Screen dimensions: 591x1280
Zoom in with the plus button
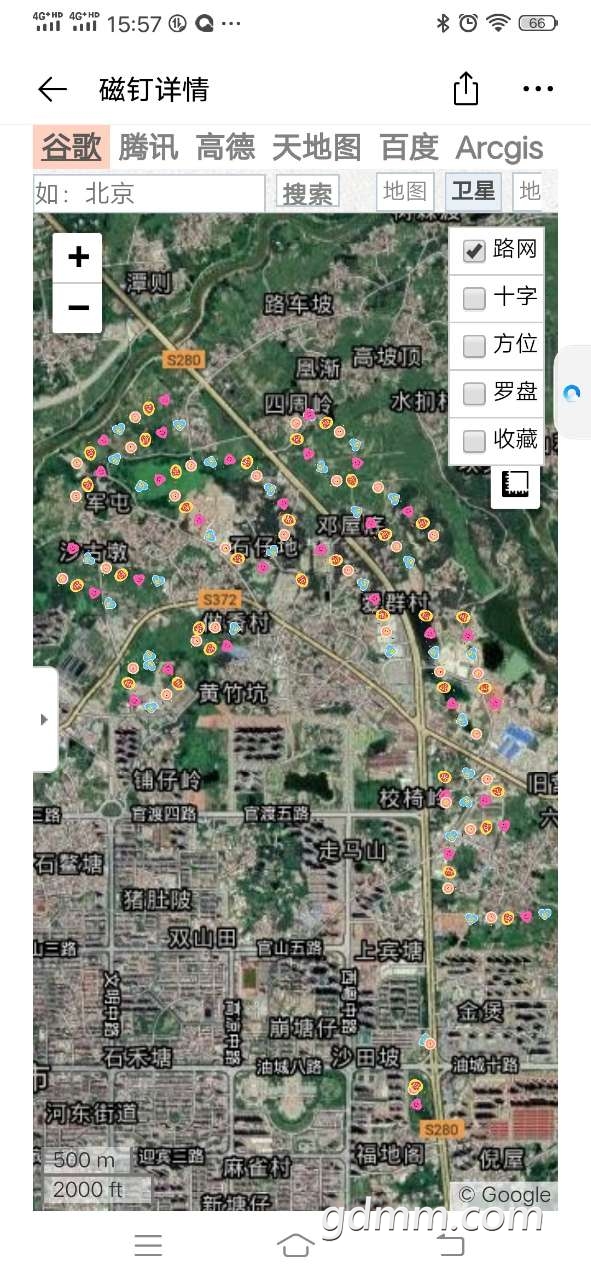pyautogui.click(x=78, y=258)
